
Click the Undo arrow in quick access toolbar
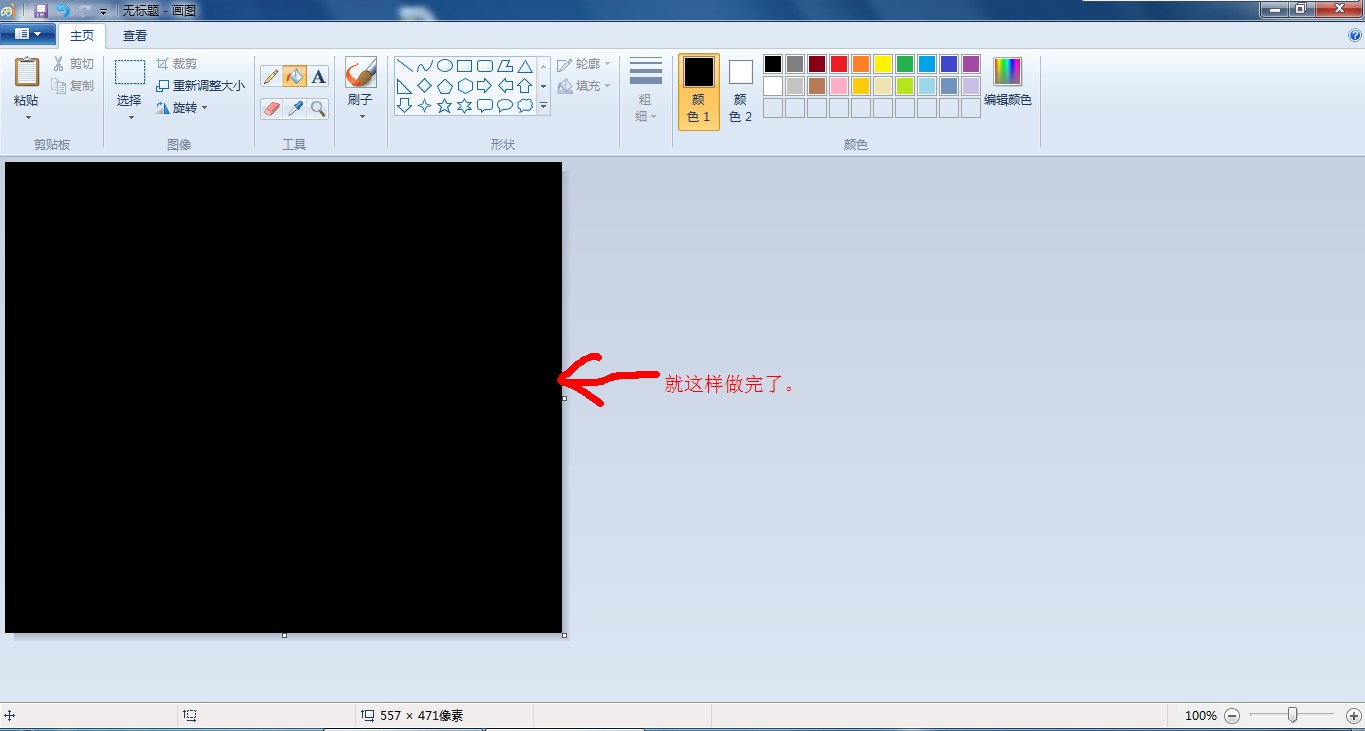(63, 10)
